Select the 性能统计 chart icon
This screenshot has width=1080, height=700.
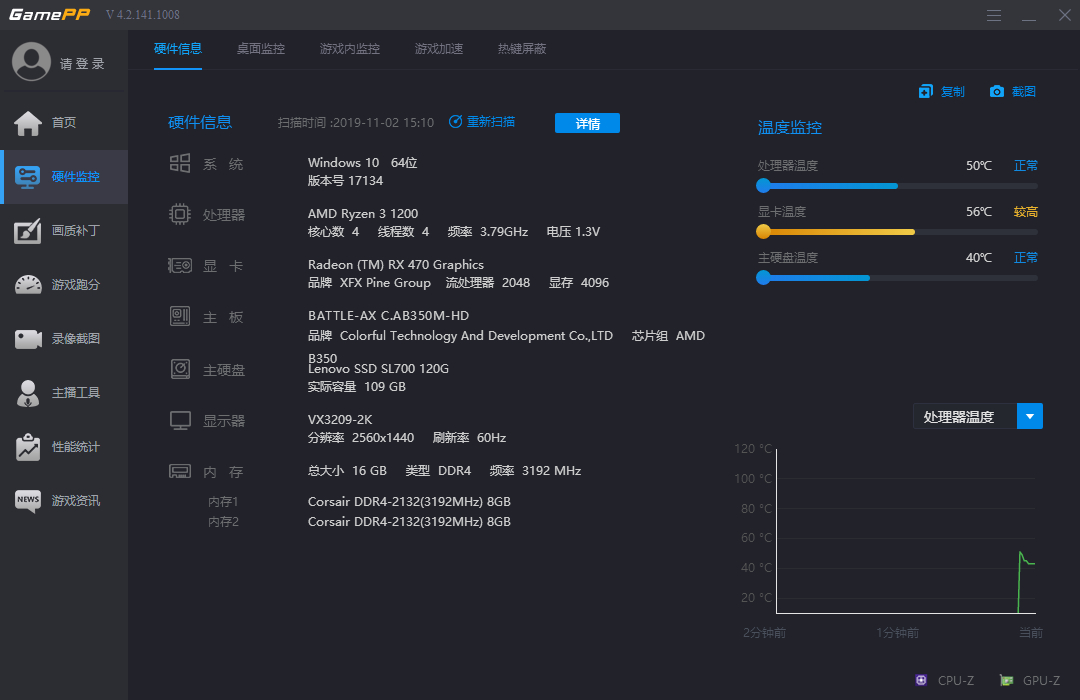tap(28, 447)
